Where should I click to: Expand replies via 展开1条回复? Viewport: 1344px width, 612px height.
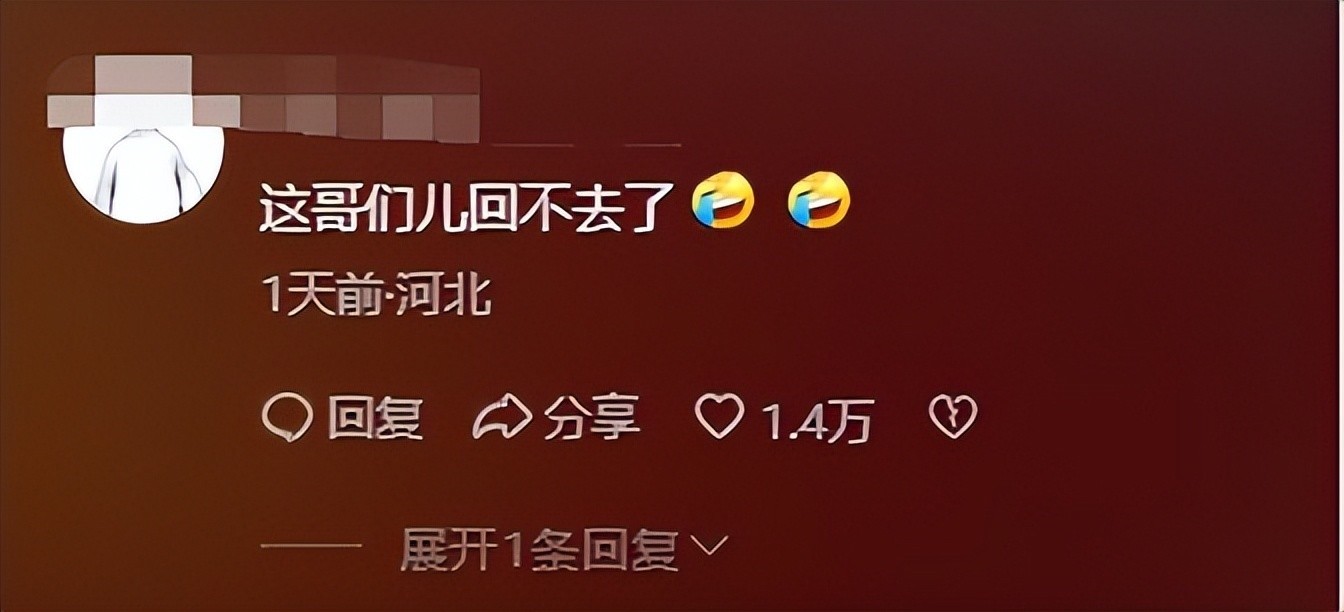[x=539, y=550]
